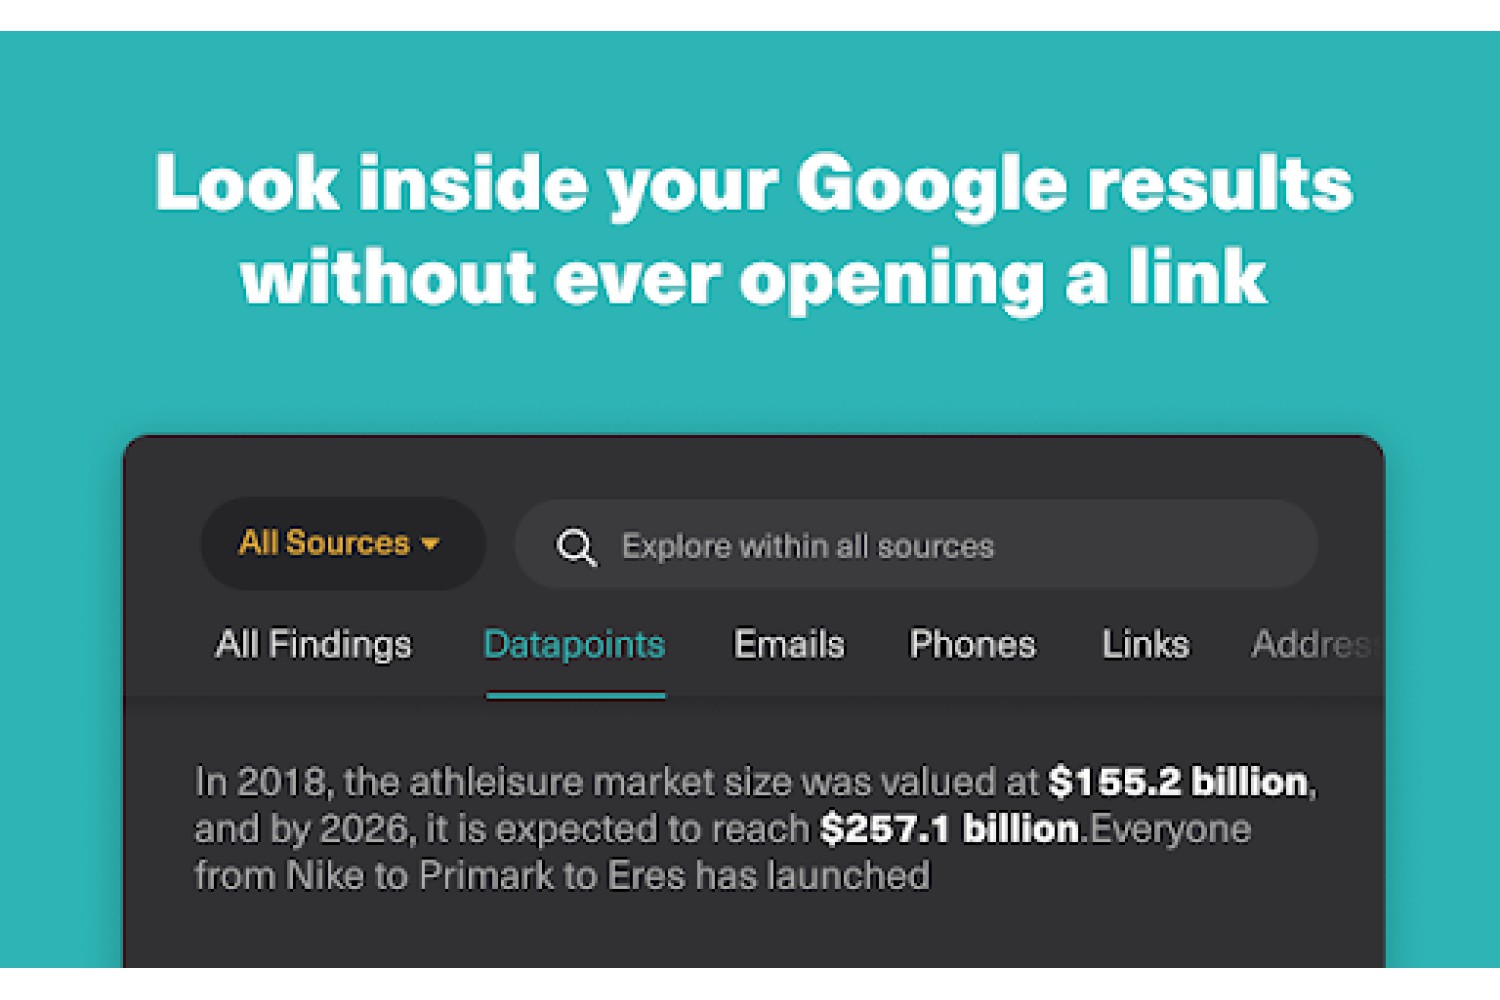Click the "In 2018, the athleisure market" line

point(755,781)
